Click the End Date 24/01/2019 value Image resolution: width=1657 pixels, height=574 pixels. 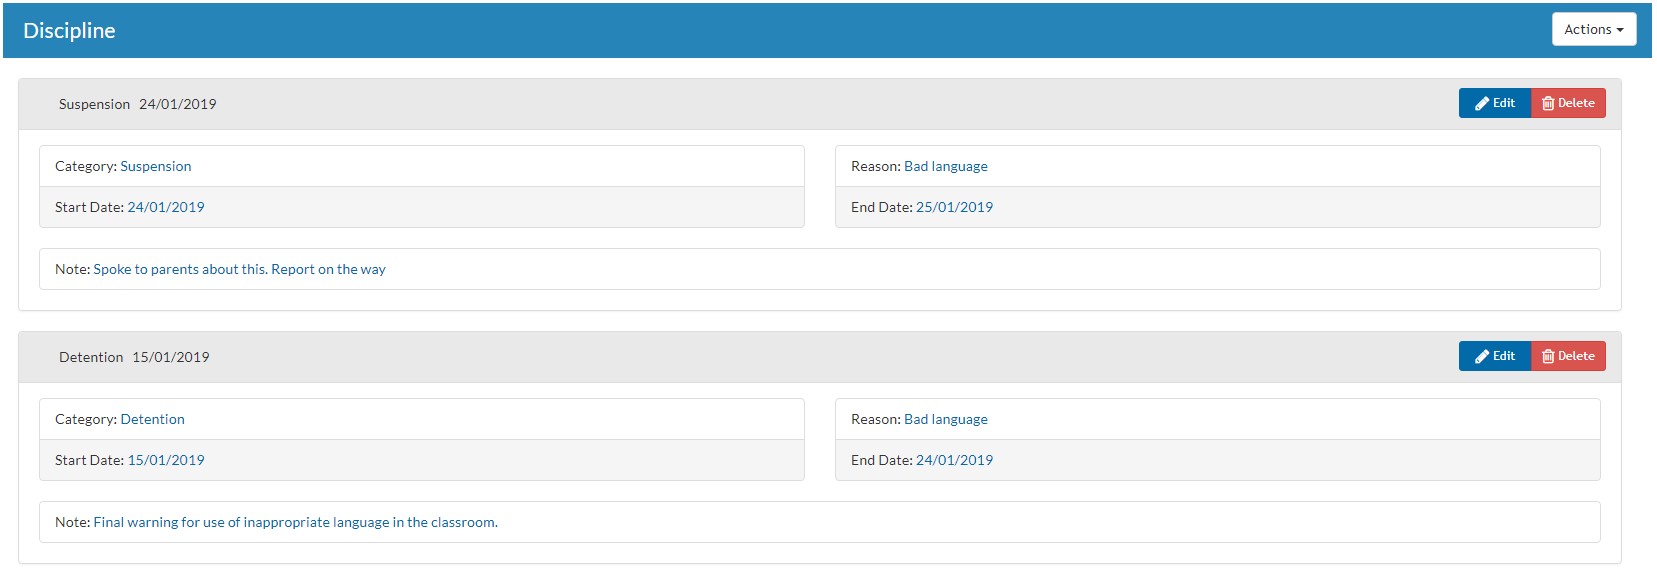click(954, 460)
